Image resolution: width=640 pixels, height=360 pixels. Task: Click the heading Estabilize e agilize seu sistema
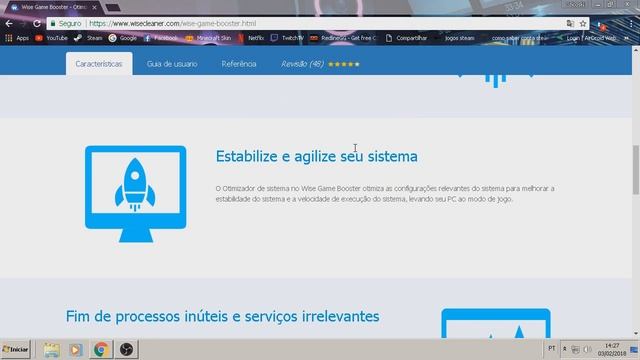pos(316,156)
